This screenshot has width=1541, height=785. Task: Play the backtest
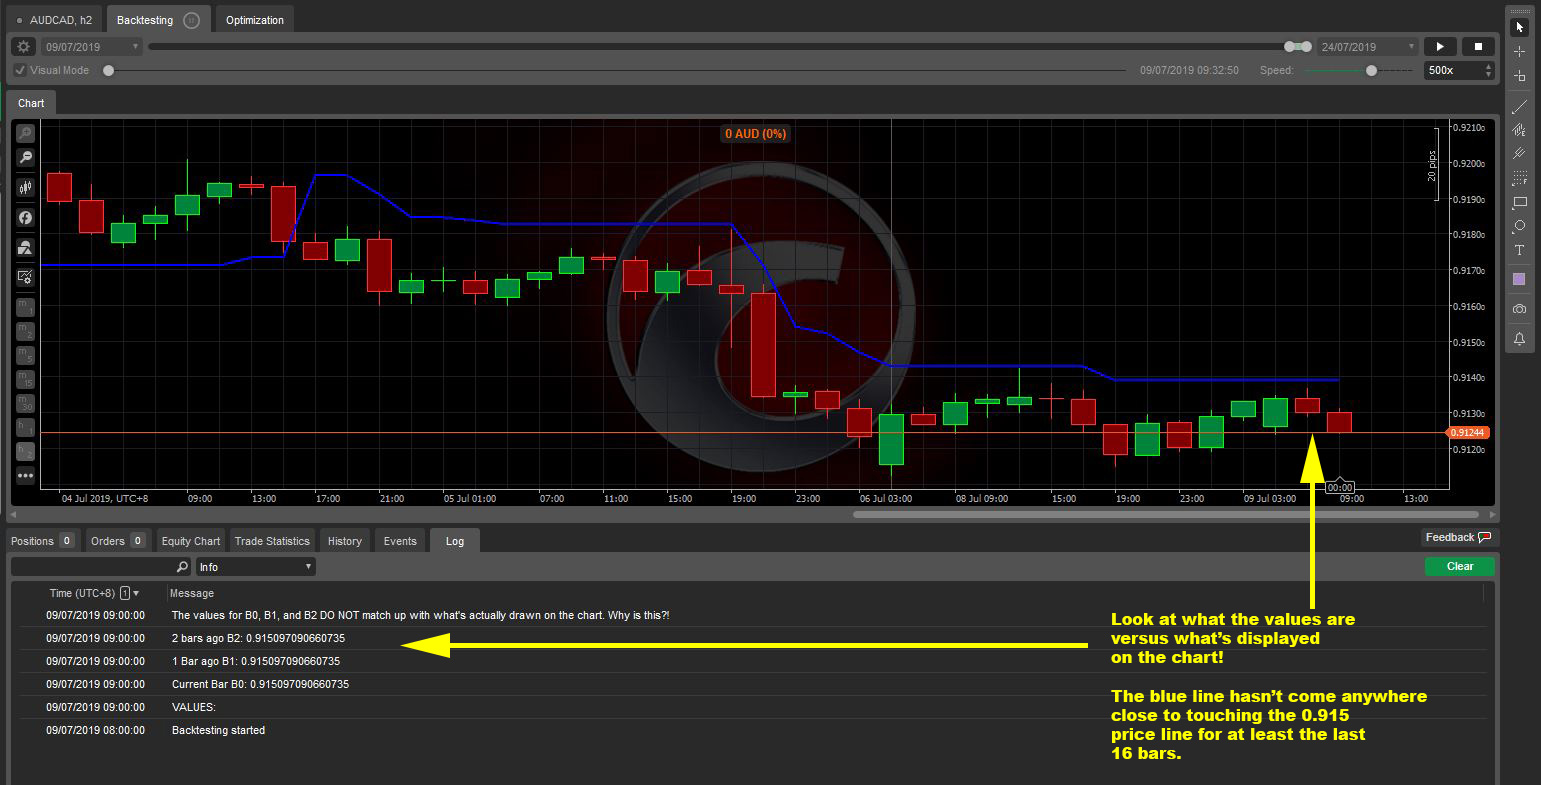tap(1440, 47)
